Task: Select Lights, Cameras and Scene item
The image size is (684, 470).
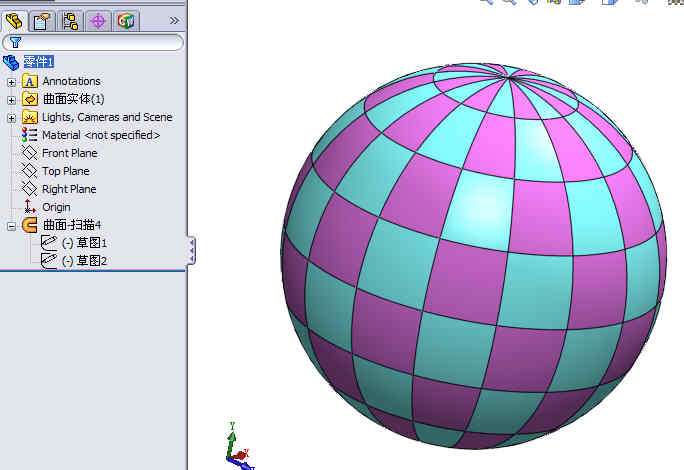Action: pyautogui.click(x=107, y=117)
